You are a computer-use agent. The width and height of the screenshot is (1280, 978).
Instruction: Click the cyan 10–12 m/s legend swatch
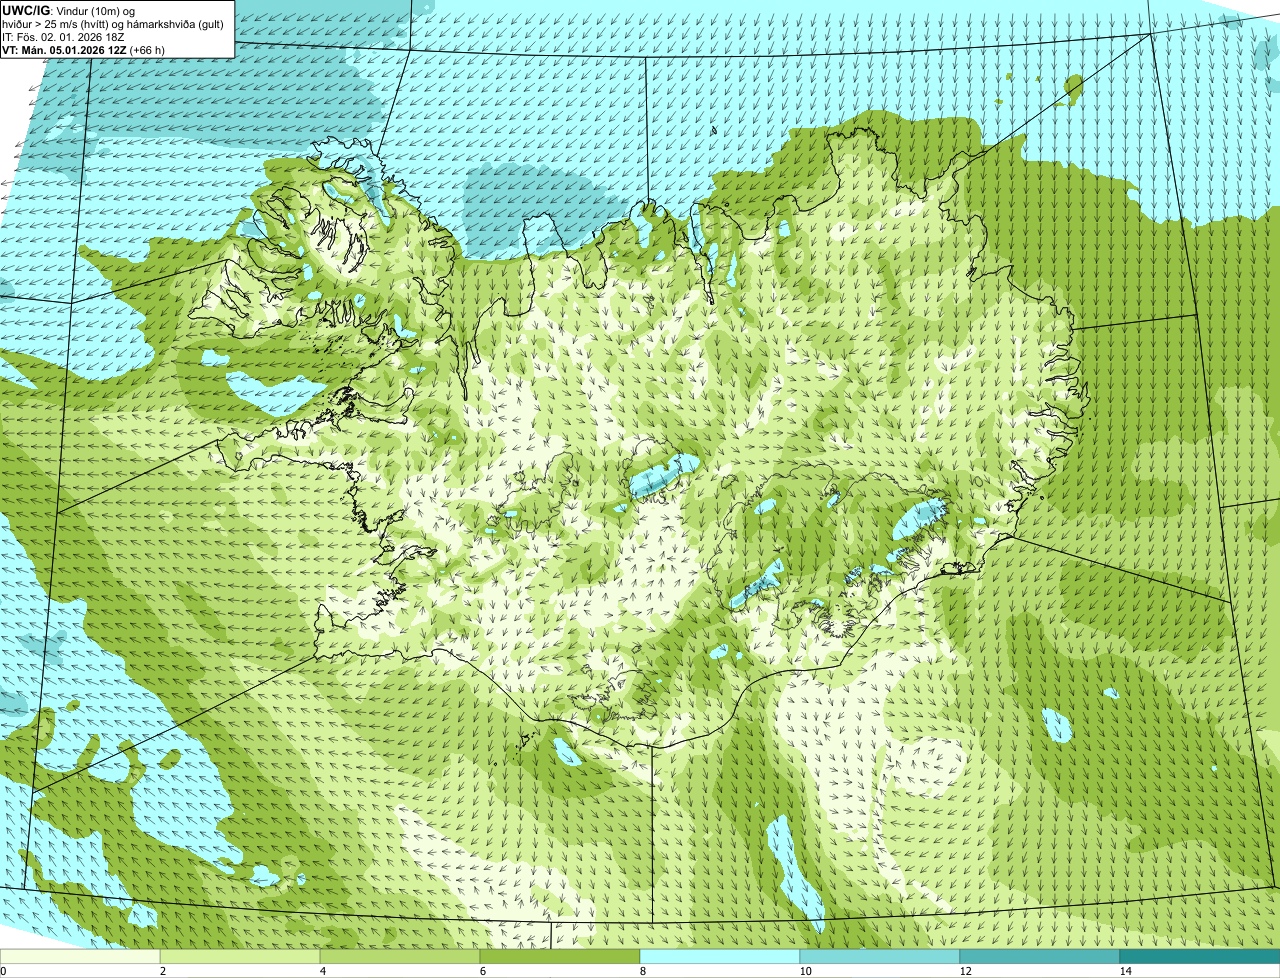[x=880, y=956]
